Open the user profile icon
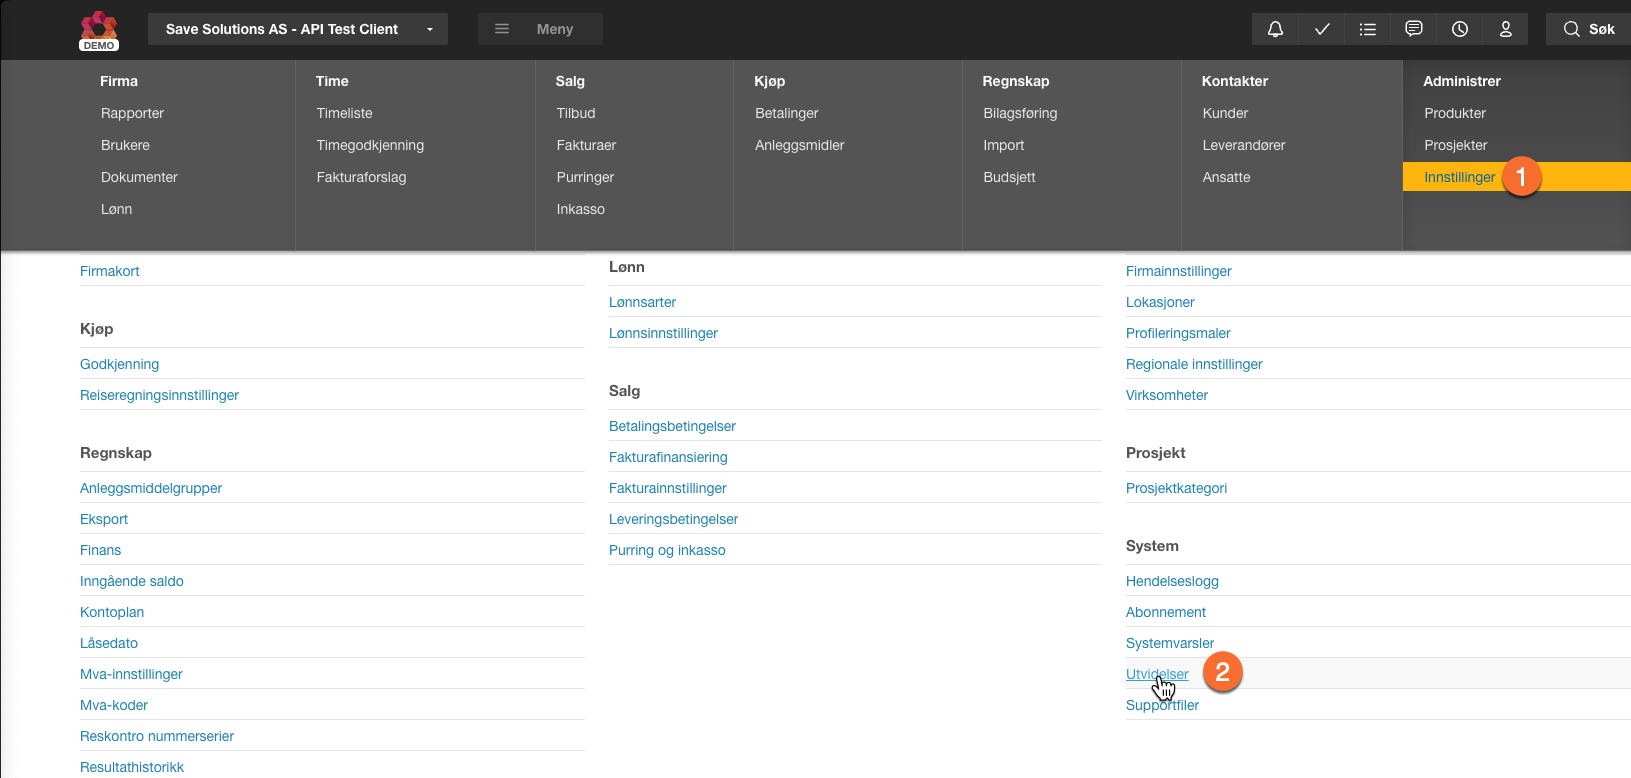1631x778 pixels. click(1506, 29)
